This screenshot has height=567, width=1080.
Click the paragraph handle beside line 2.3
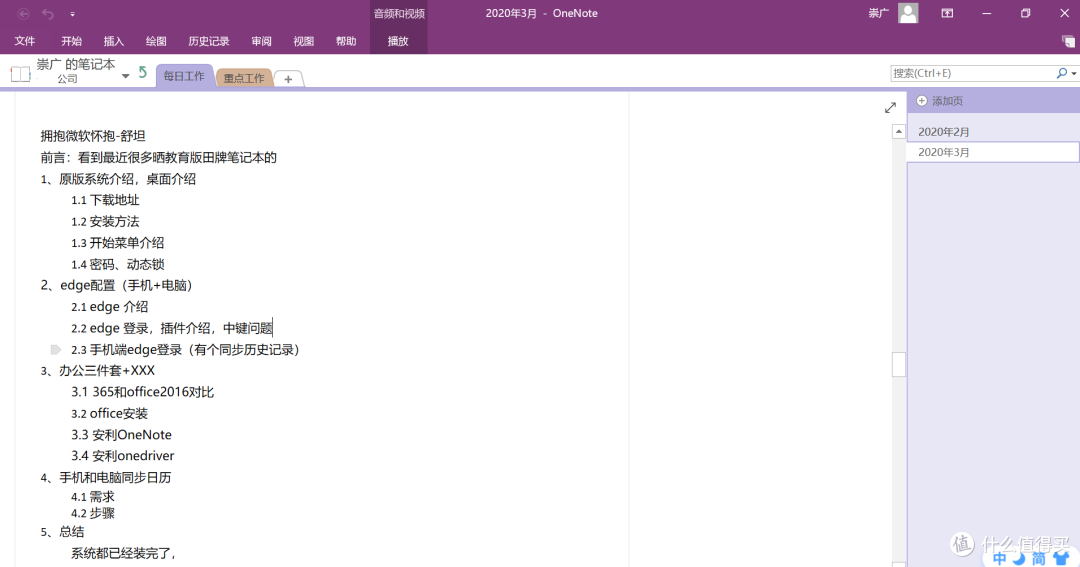point(56,350)
